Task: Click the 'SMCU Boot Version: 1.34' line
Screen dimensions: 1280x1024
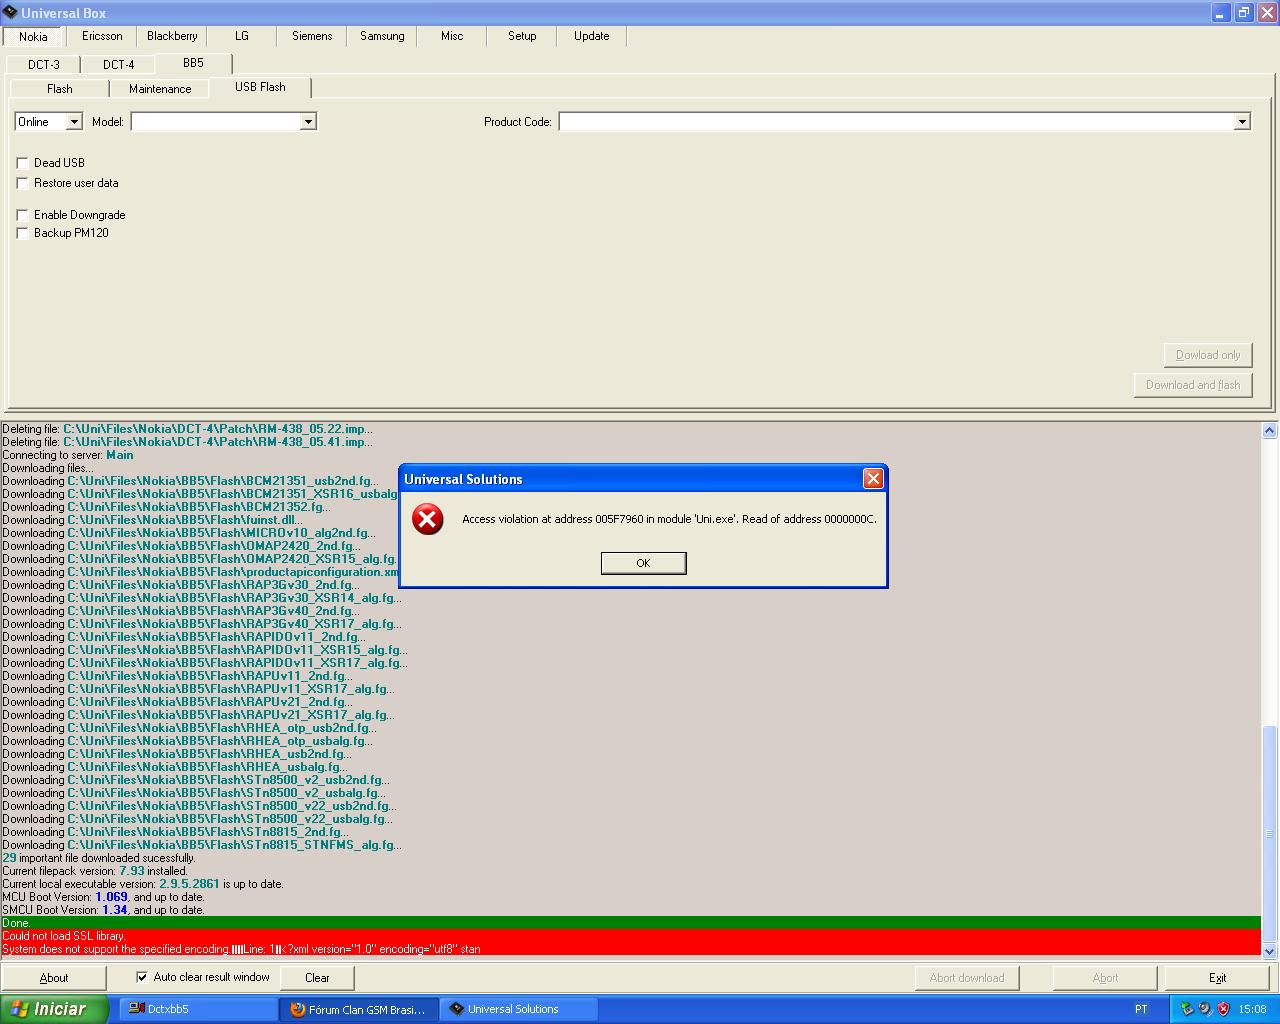Action: click(x=103, y=910)
